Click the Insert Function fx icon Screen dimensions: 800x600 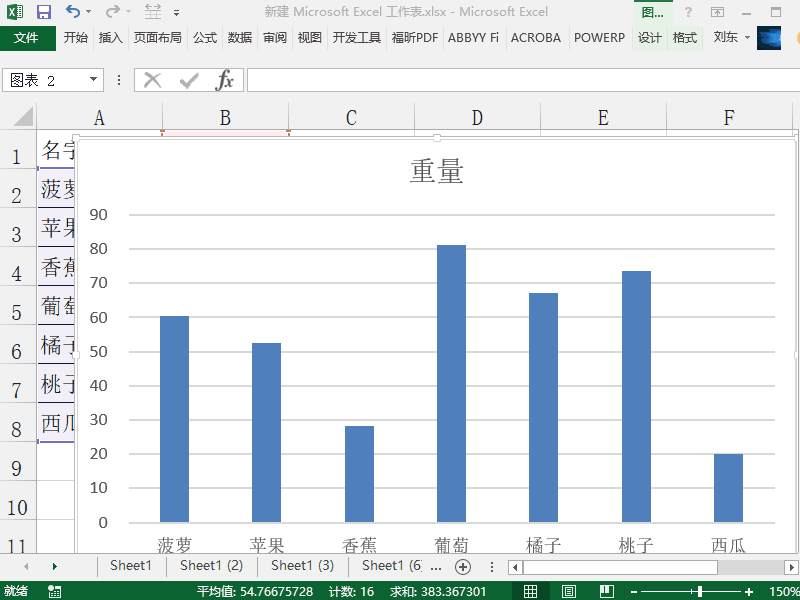tap(225, 80)
